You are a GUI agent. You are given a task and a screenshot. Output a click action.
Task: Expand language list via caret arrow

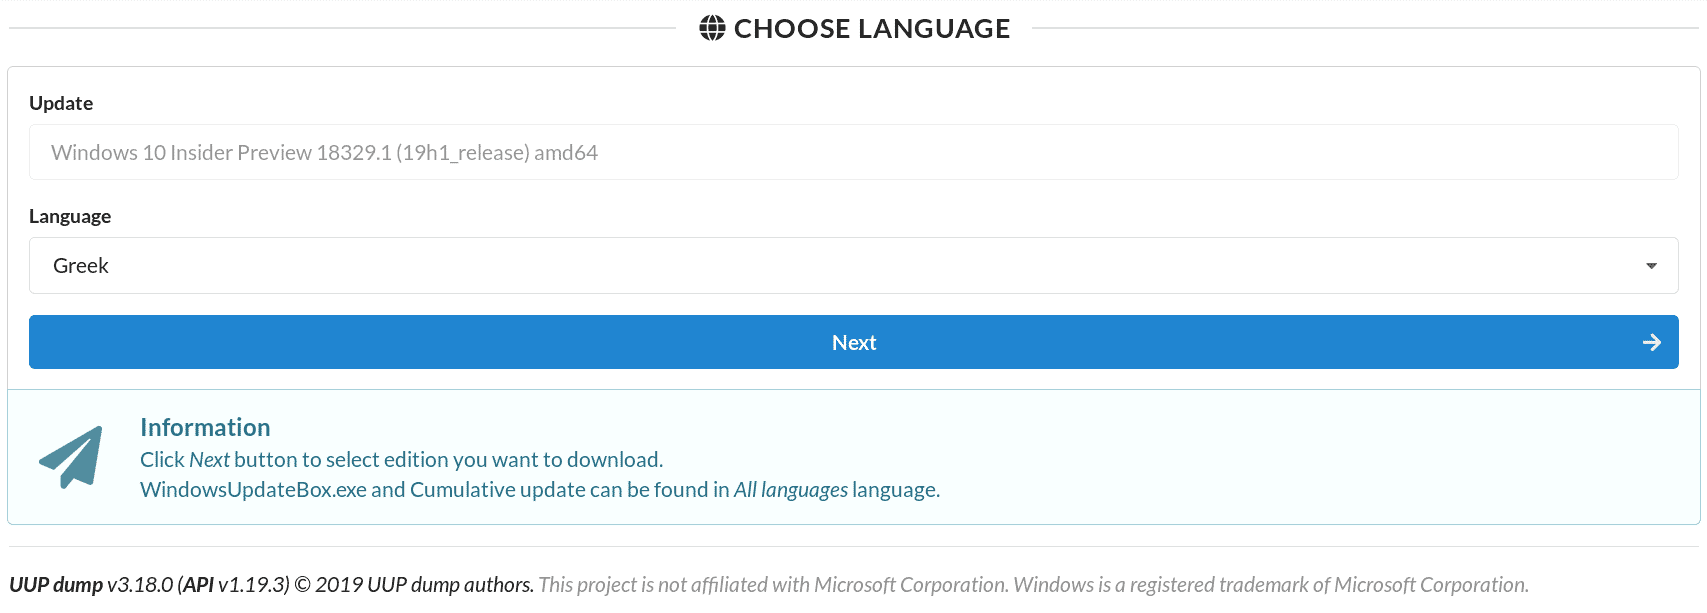[x=1651, y=266]
